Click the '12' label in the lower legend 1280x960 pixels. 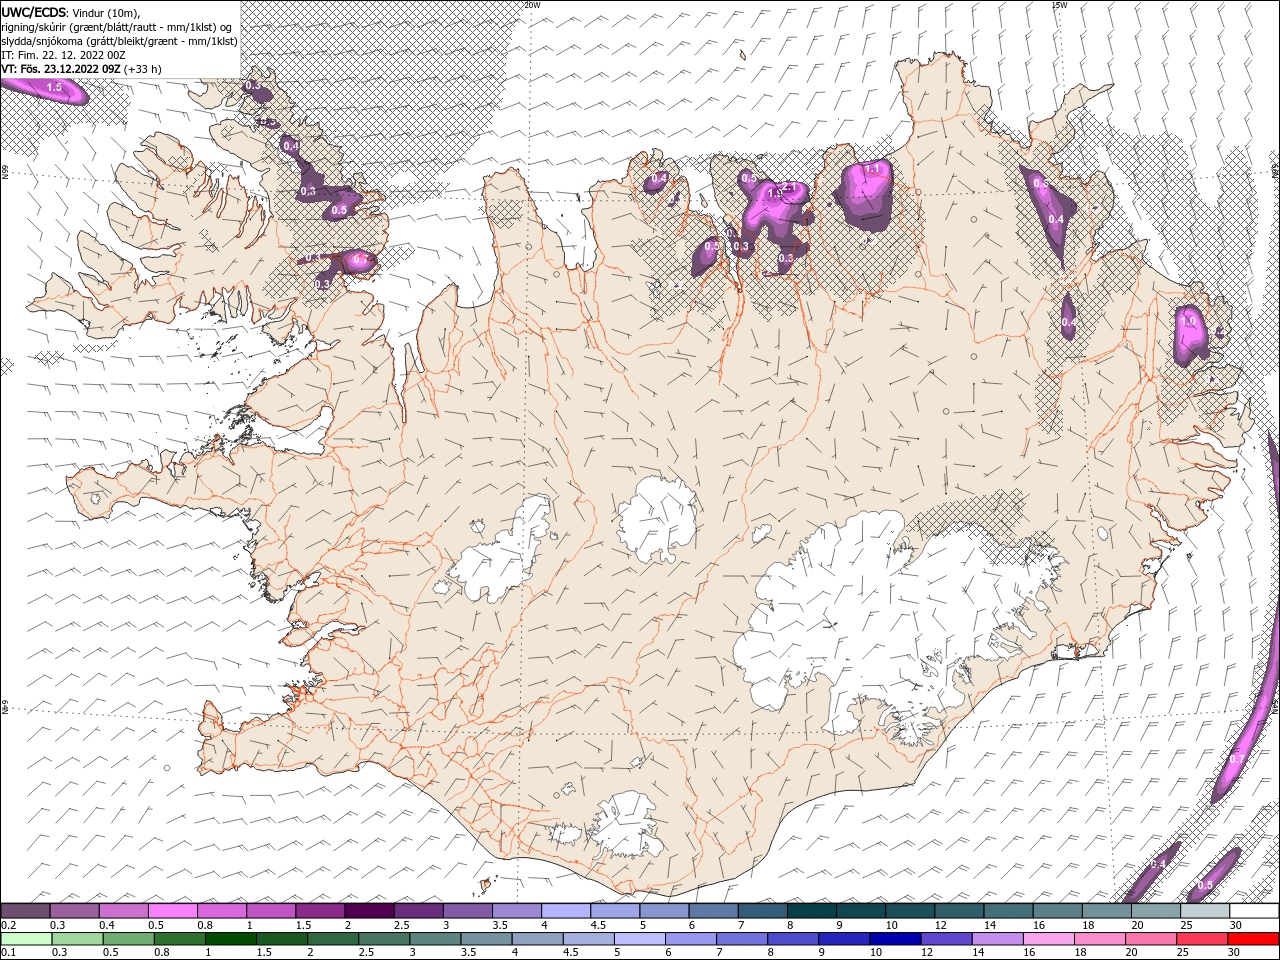[x=928, y=953]
